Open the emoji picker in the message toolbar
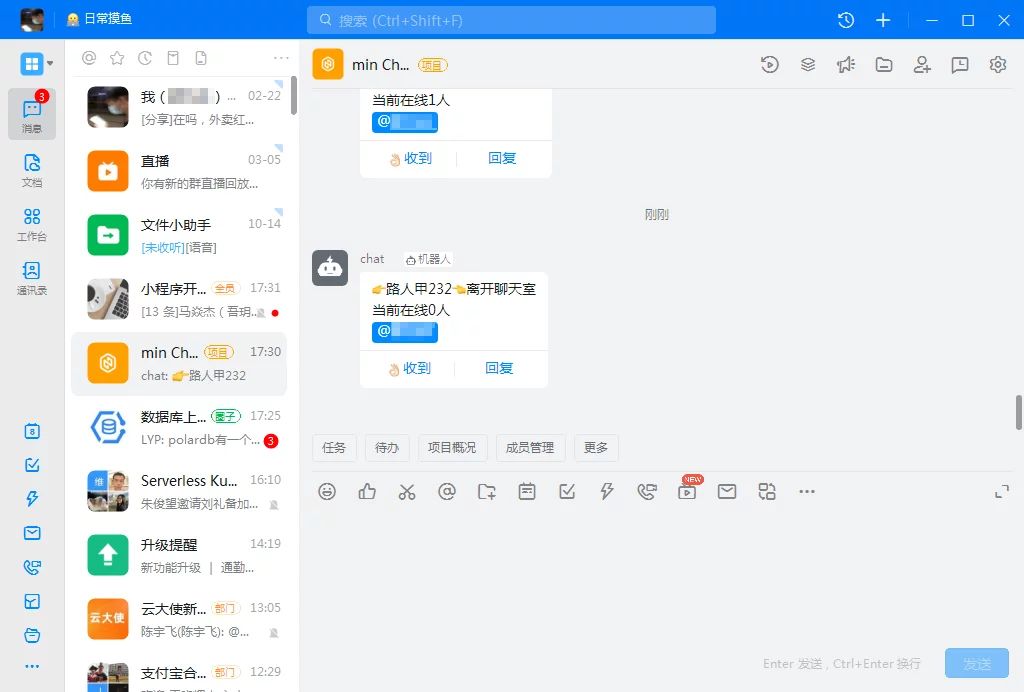This screenshot has height=692, width=1024. click(x=327, y=491)
